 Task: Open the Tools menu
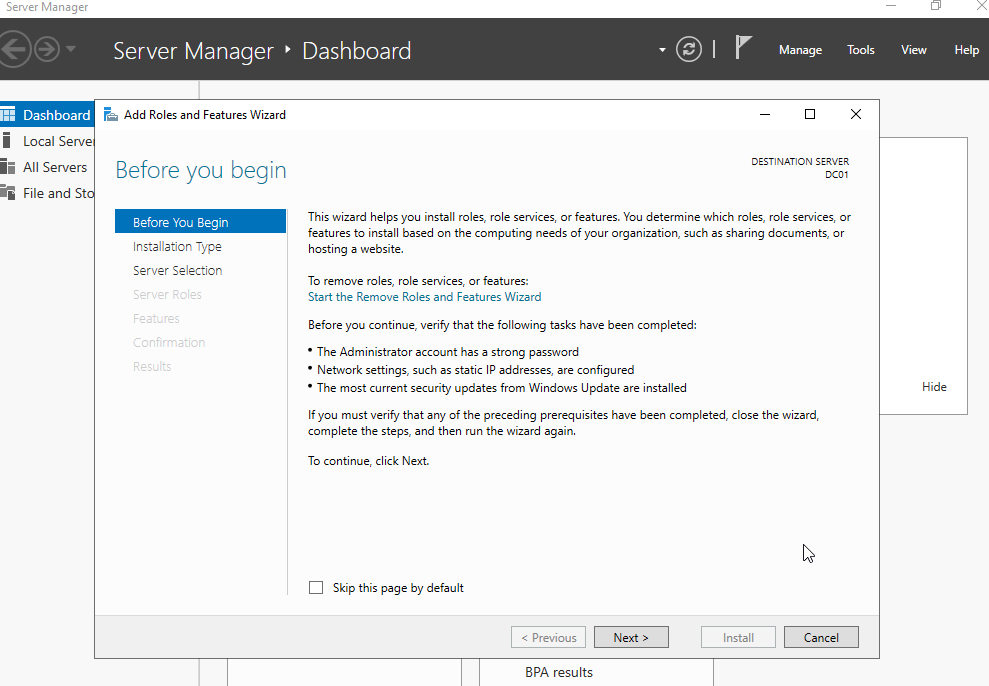[860, 50]
